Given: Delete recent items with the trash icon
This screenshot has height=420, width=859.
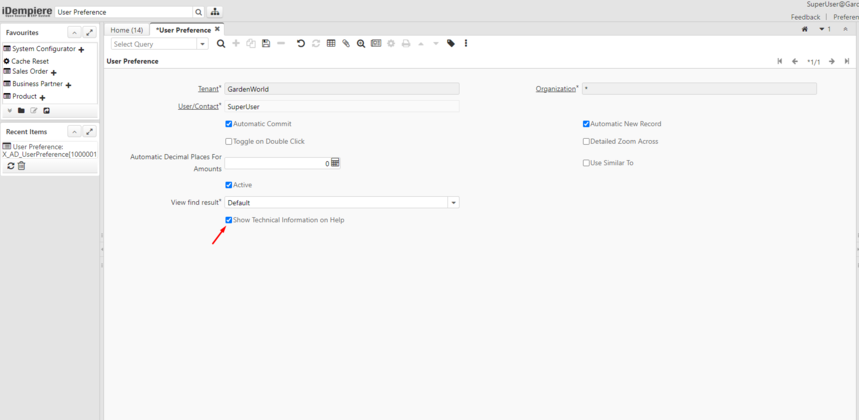Looking at the screenshot, I should coord(21,166).
